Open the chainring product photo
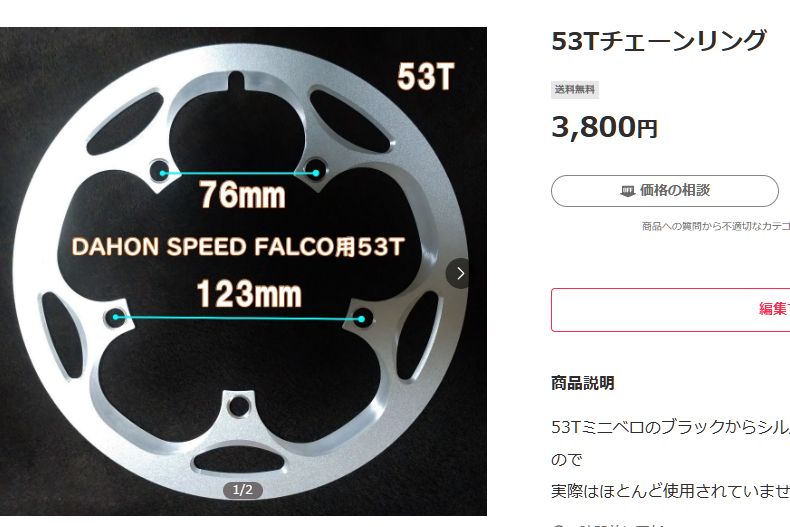790x527 pixels. (243, 271)
